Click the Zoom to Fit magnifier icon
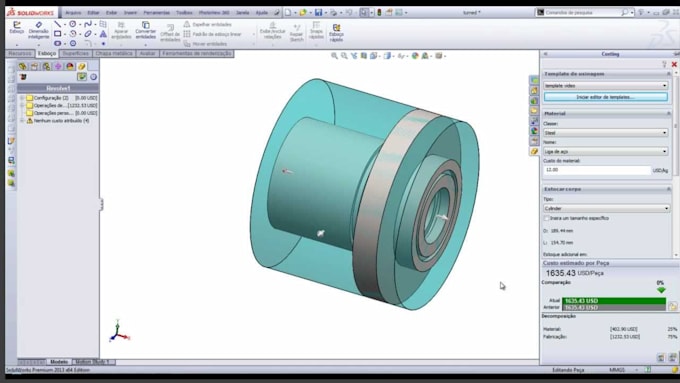 click(334, 56)
